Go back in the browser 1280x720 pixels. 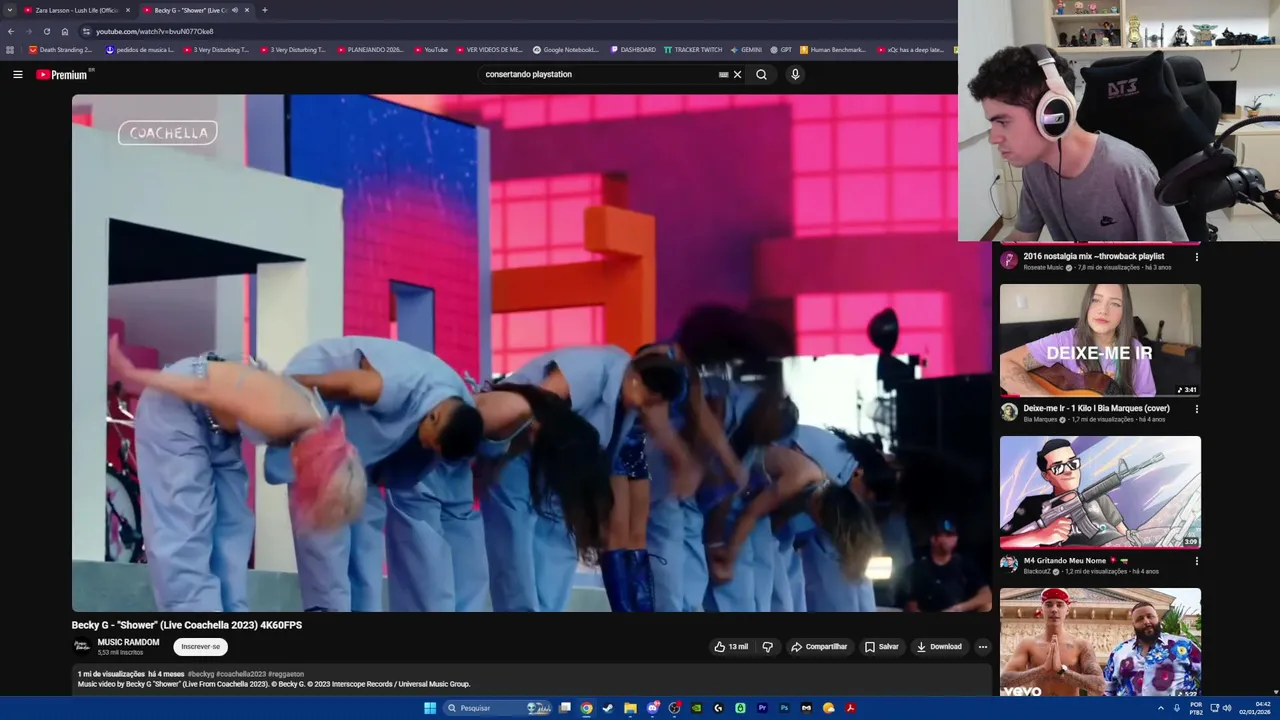click(11, 31)
